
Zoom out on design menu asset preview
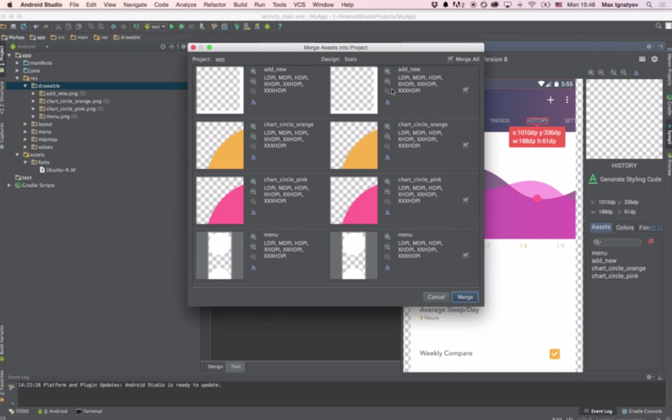(387, 247)
